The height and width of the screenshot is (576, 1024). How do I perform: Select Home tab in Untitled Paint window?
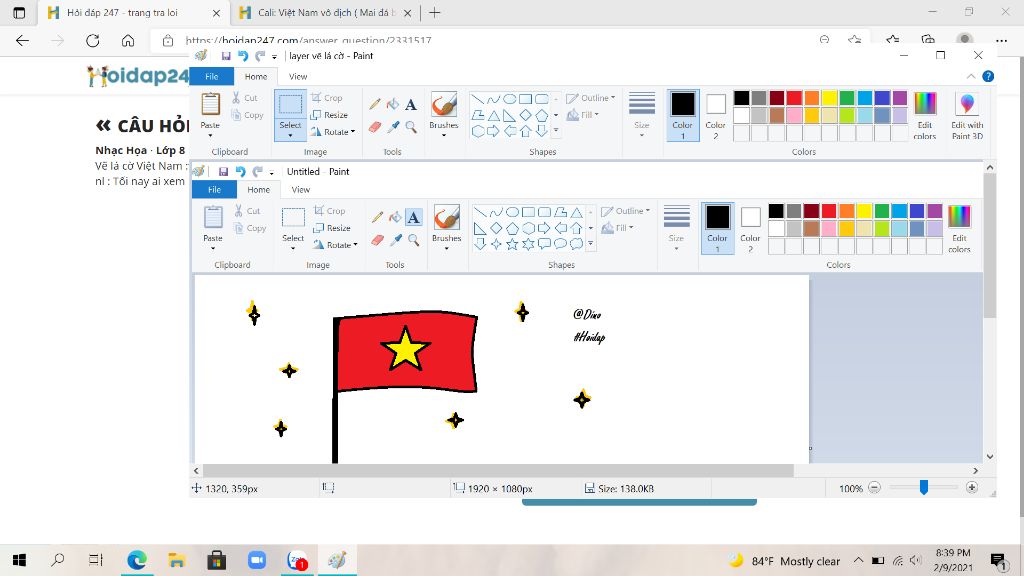point(259,189)
